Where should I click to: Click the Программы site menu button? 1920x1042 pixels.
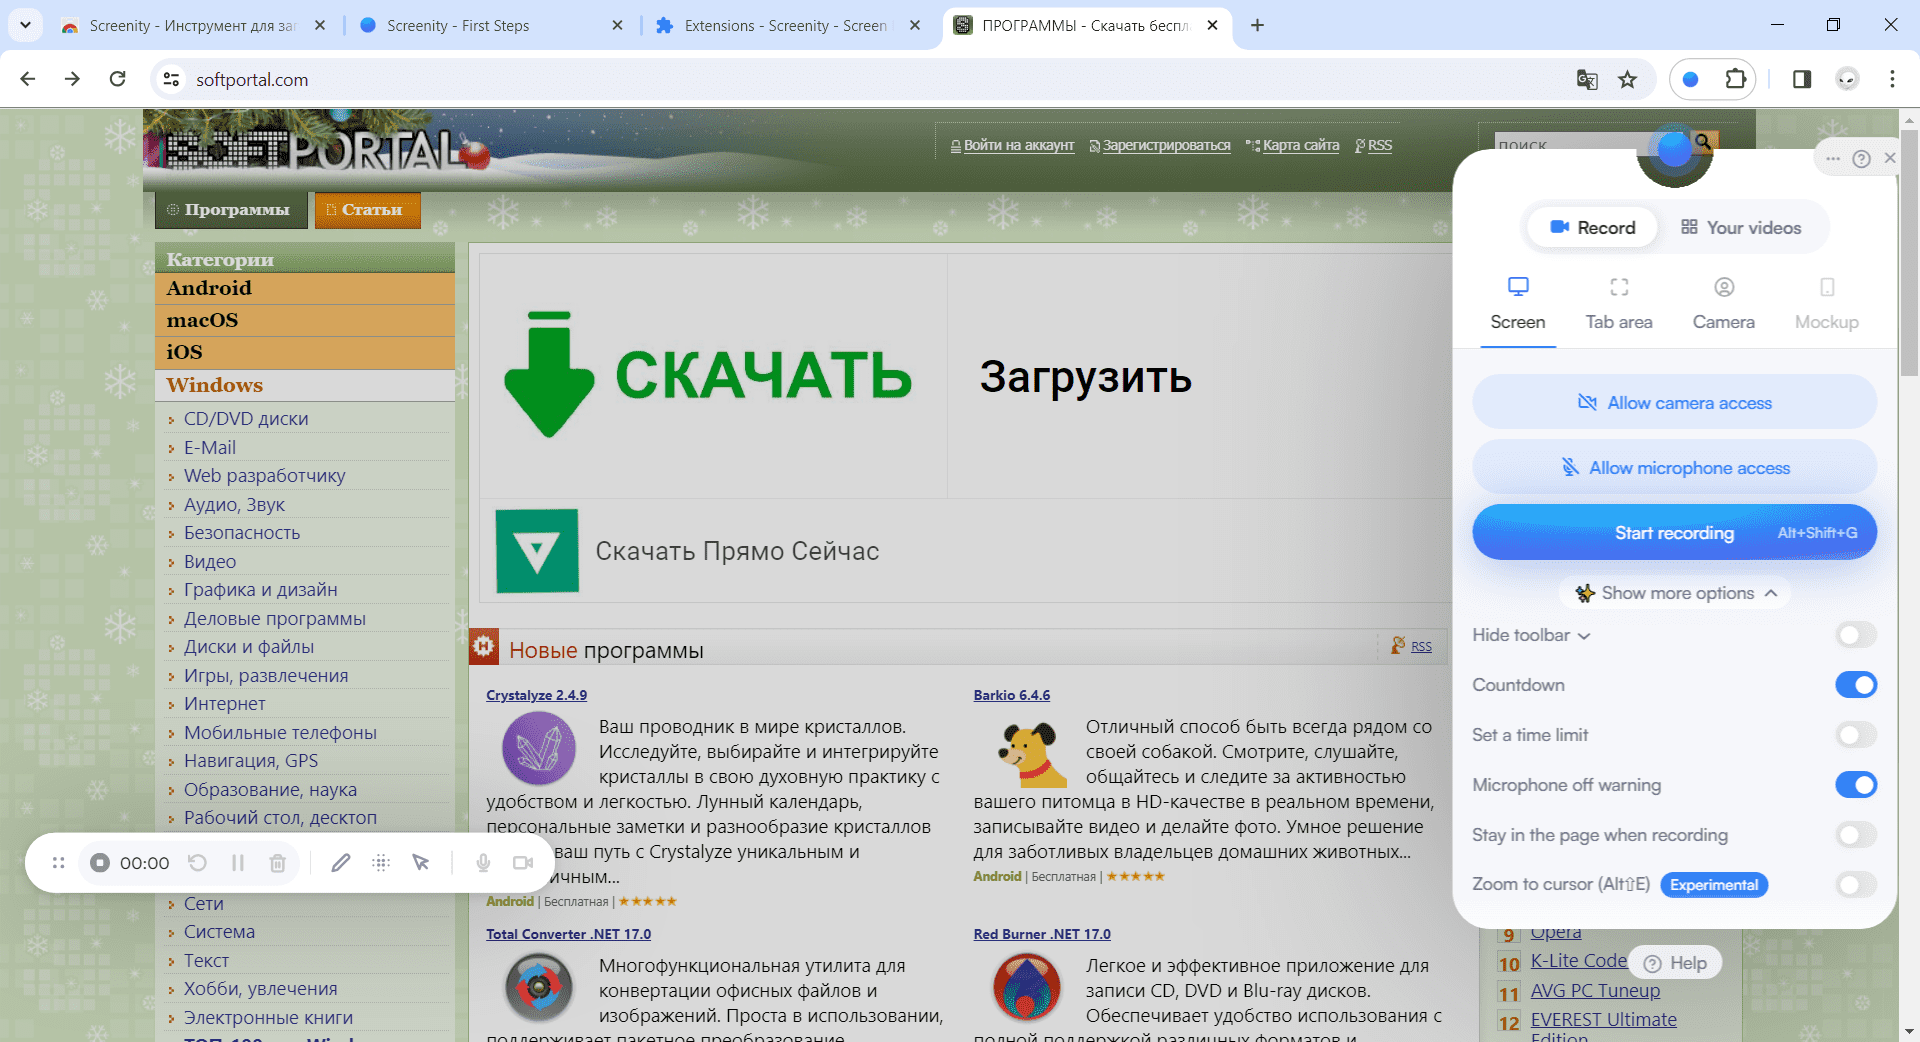(x=231, y=210)
